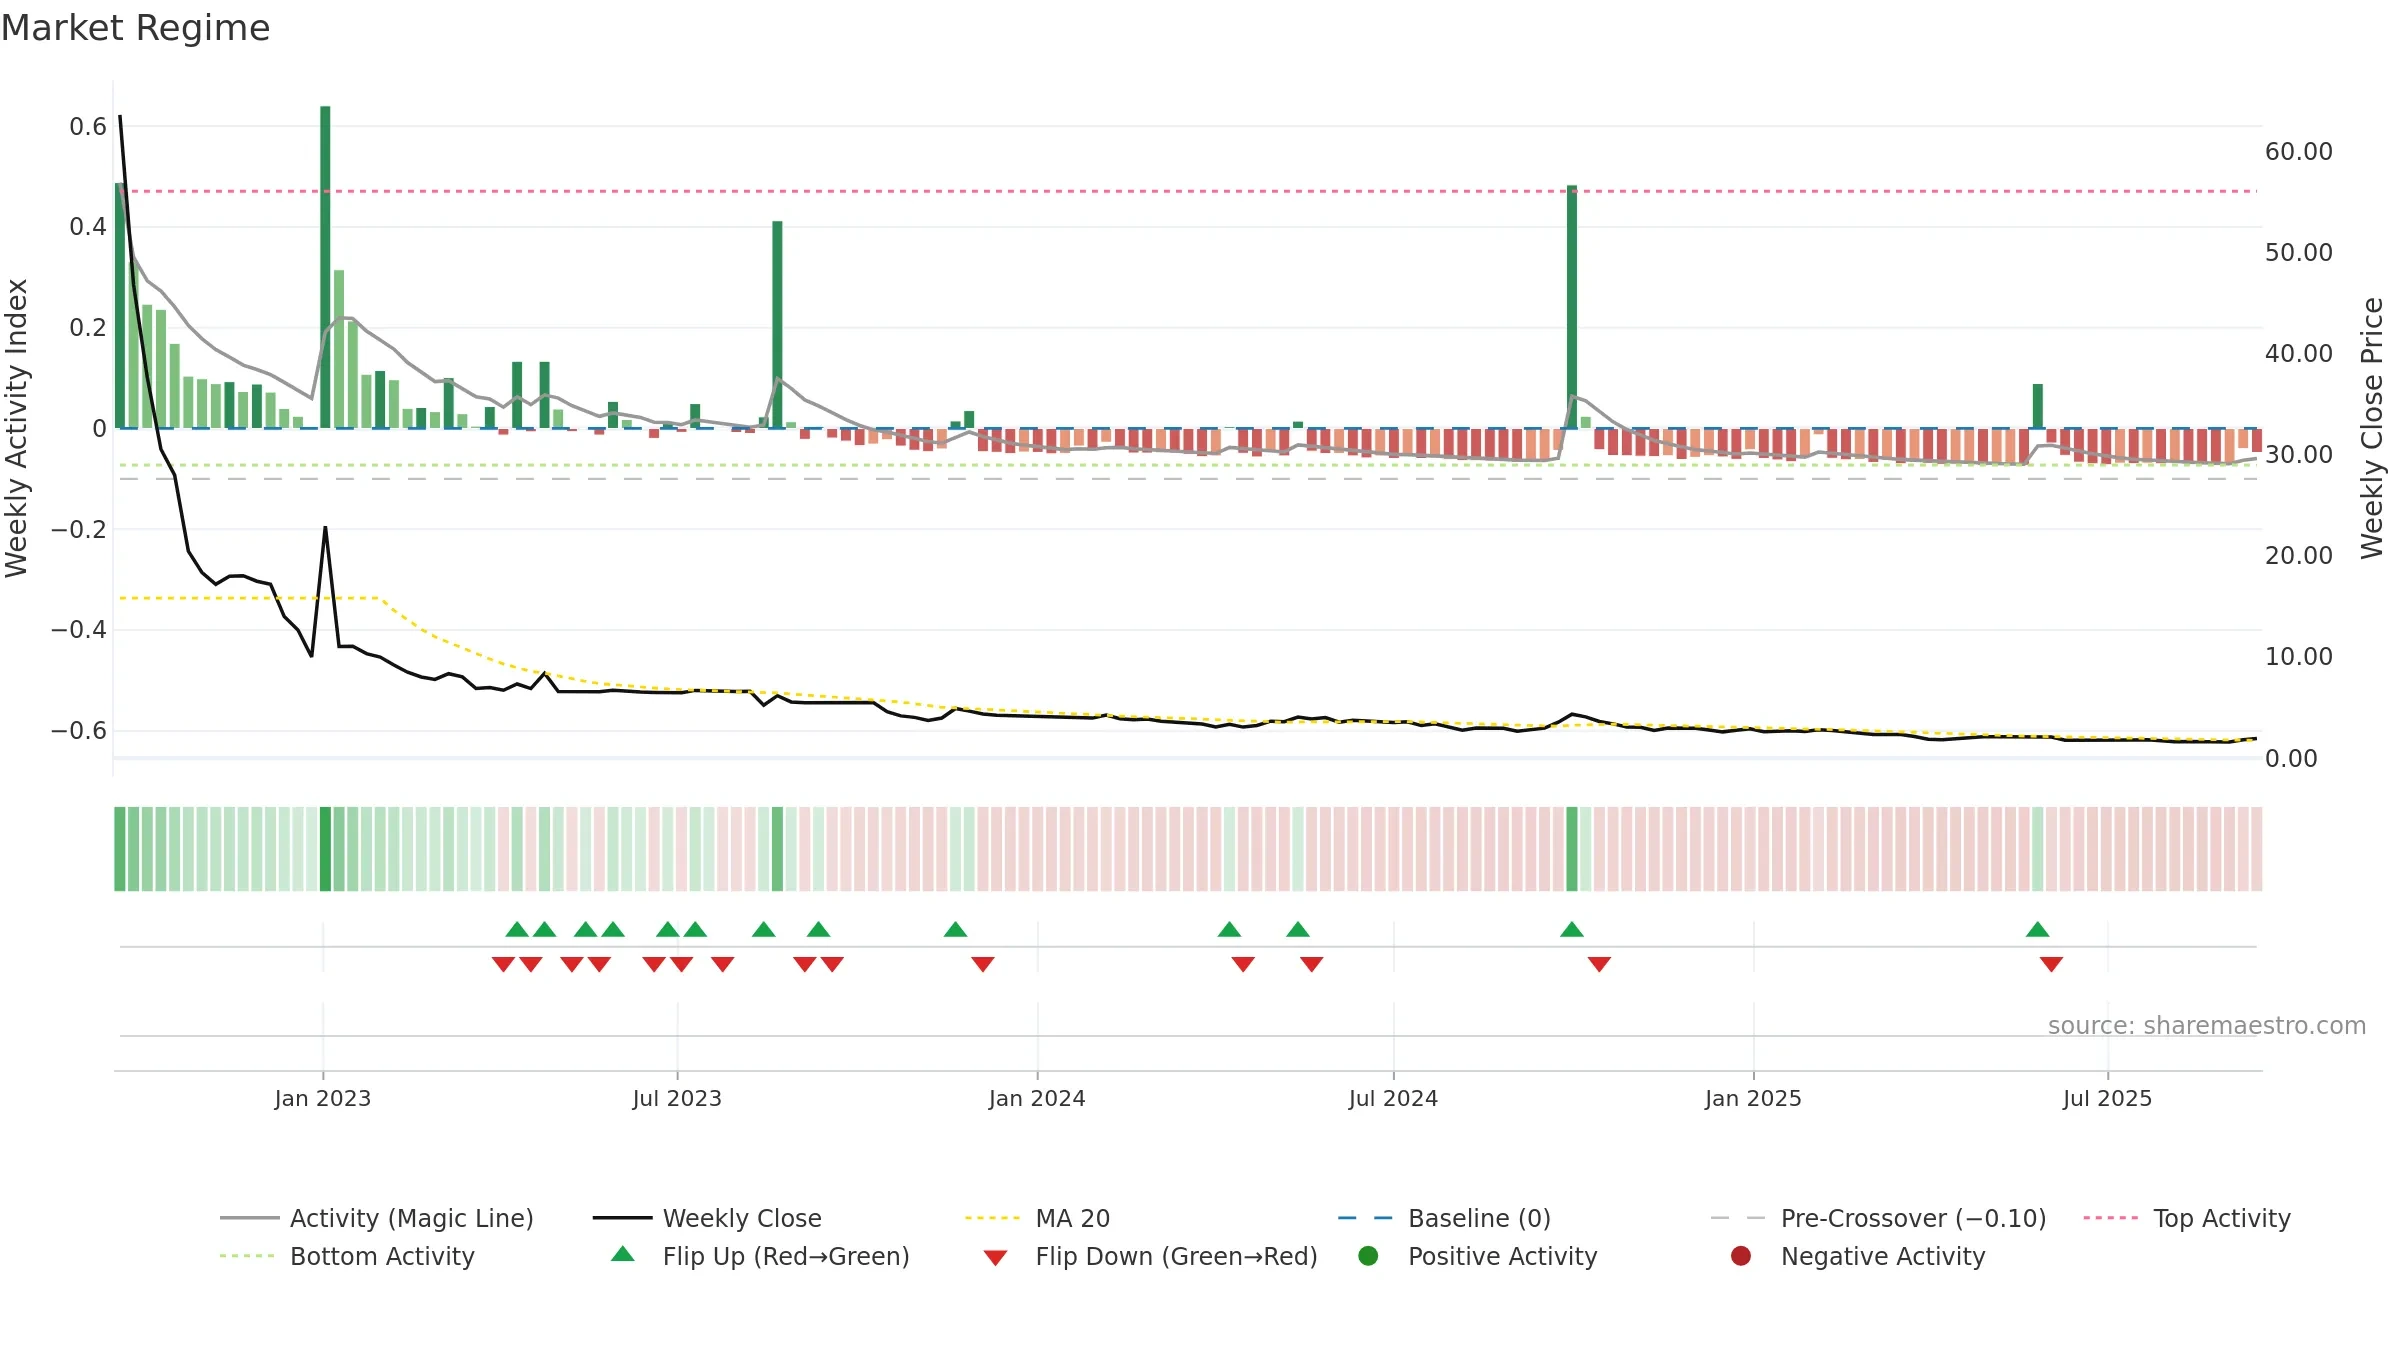The height and width of the screenshot is (1350, 2400).
Task: Click the −0.4 activity index tick
Action: pos(79,630)
